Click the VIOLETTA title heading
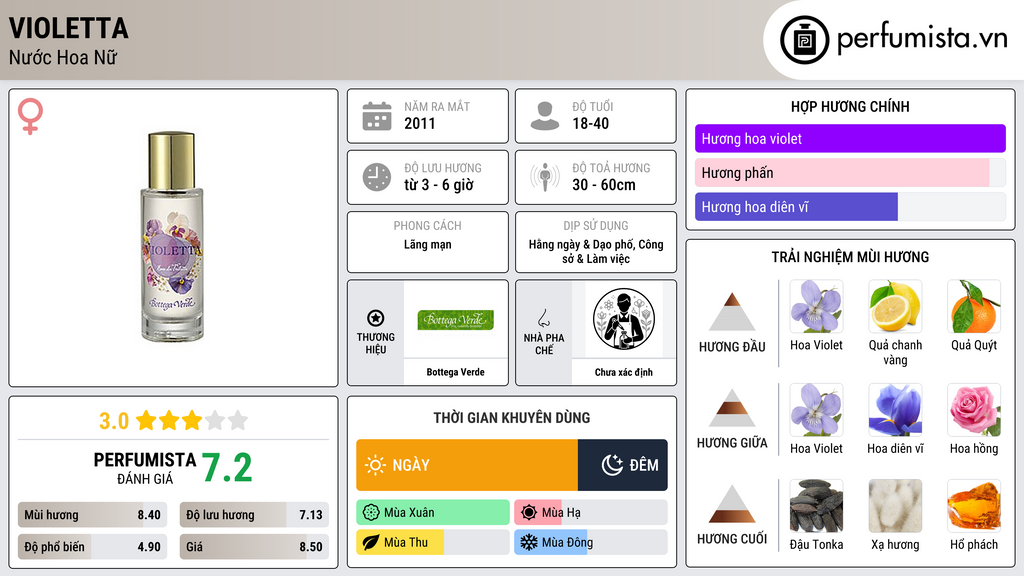 pyautogui.click(x=69, y=28)
